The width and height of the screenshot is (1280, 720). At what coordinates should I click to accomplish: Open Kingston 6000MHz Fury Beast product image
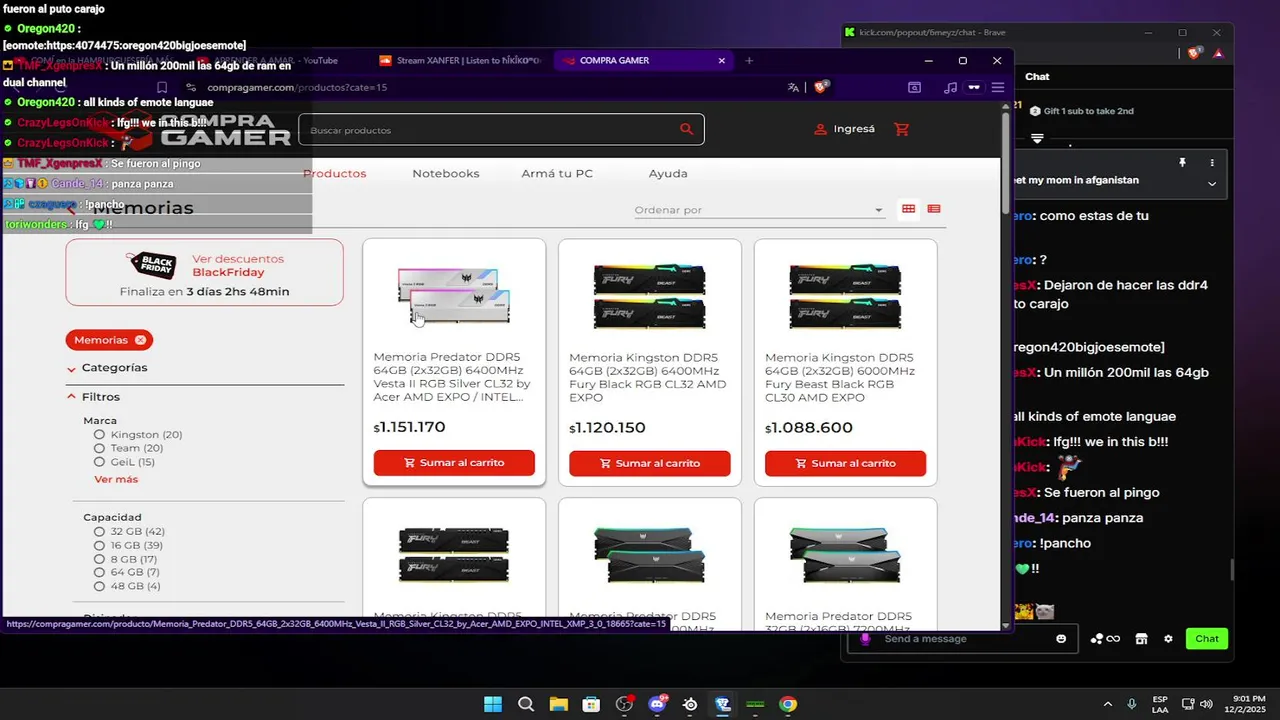point(845,295)
